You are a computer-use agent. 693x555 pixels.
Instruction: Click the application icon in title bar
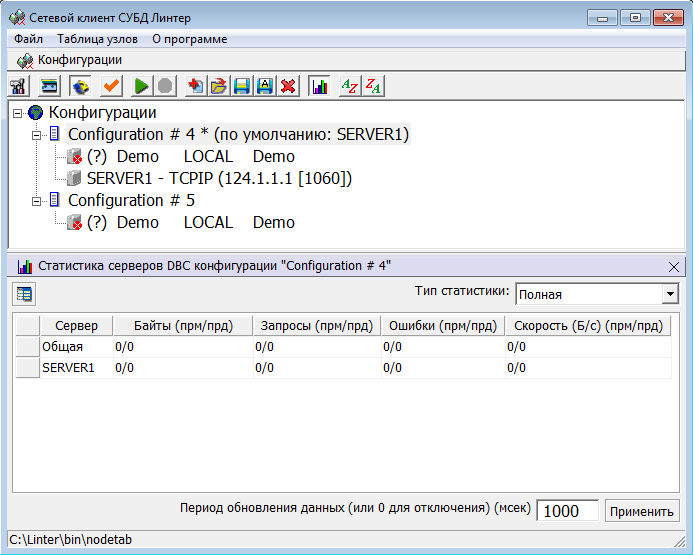(17, 18)
